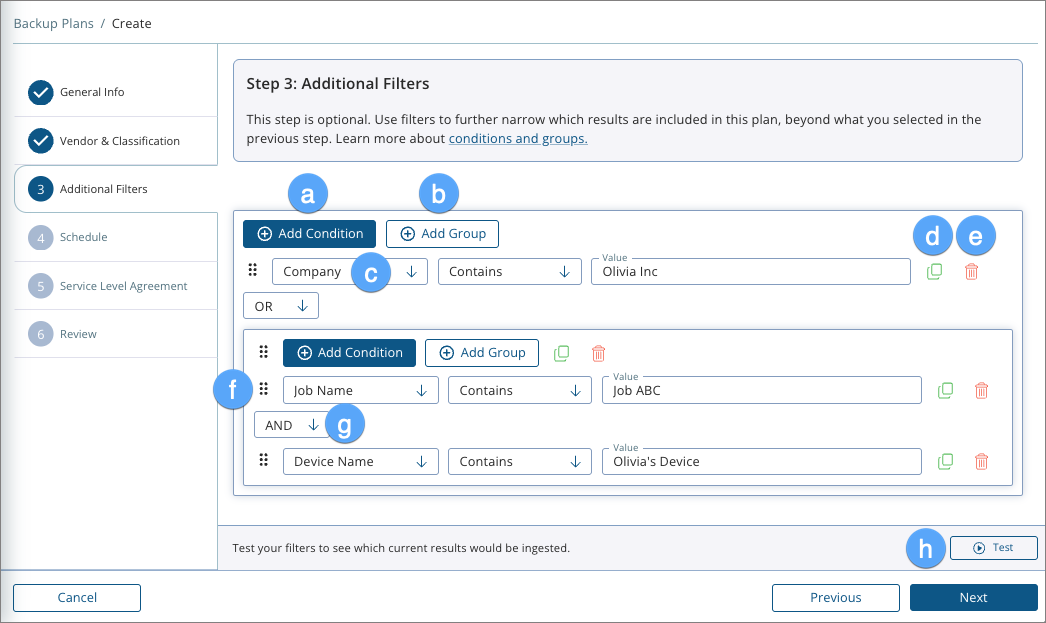
Task: Change the OR operator dropdown
Action: click(281, 304)
